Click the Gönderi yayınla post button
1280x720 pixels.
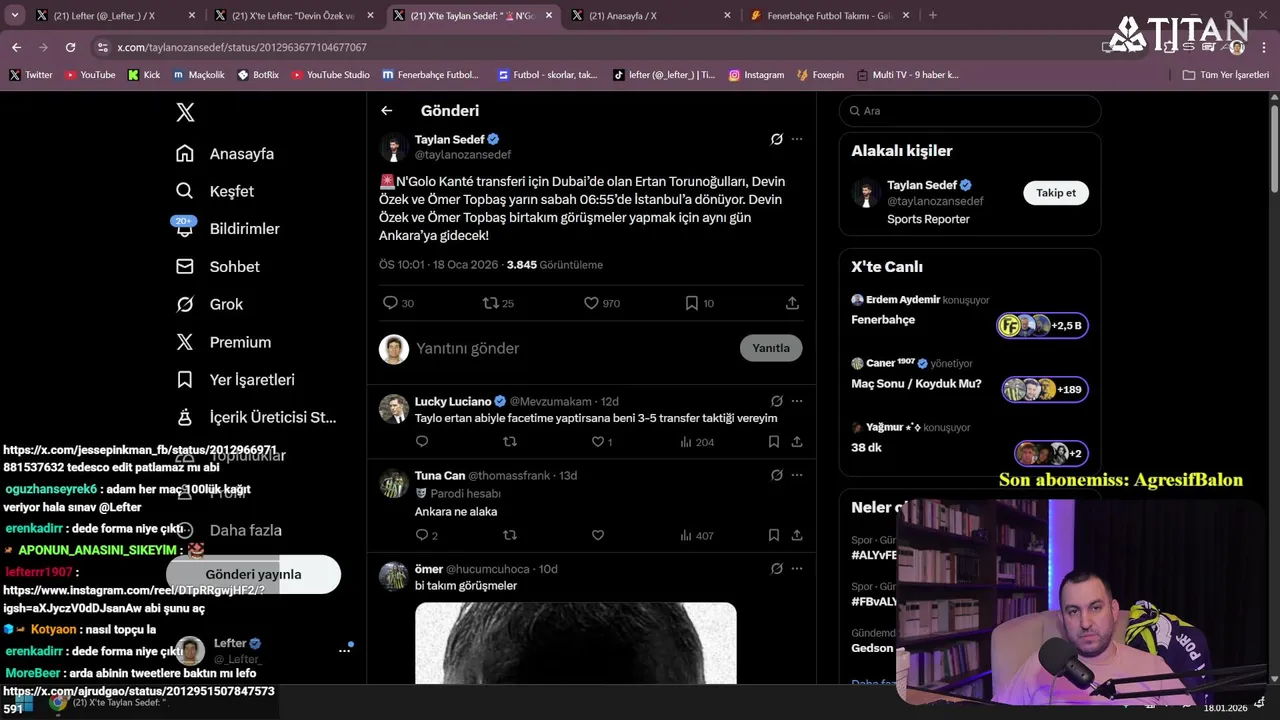253,574
